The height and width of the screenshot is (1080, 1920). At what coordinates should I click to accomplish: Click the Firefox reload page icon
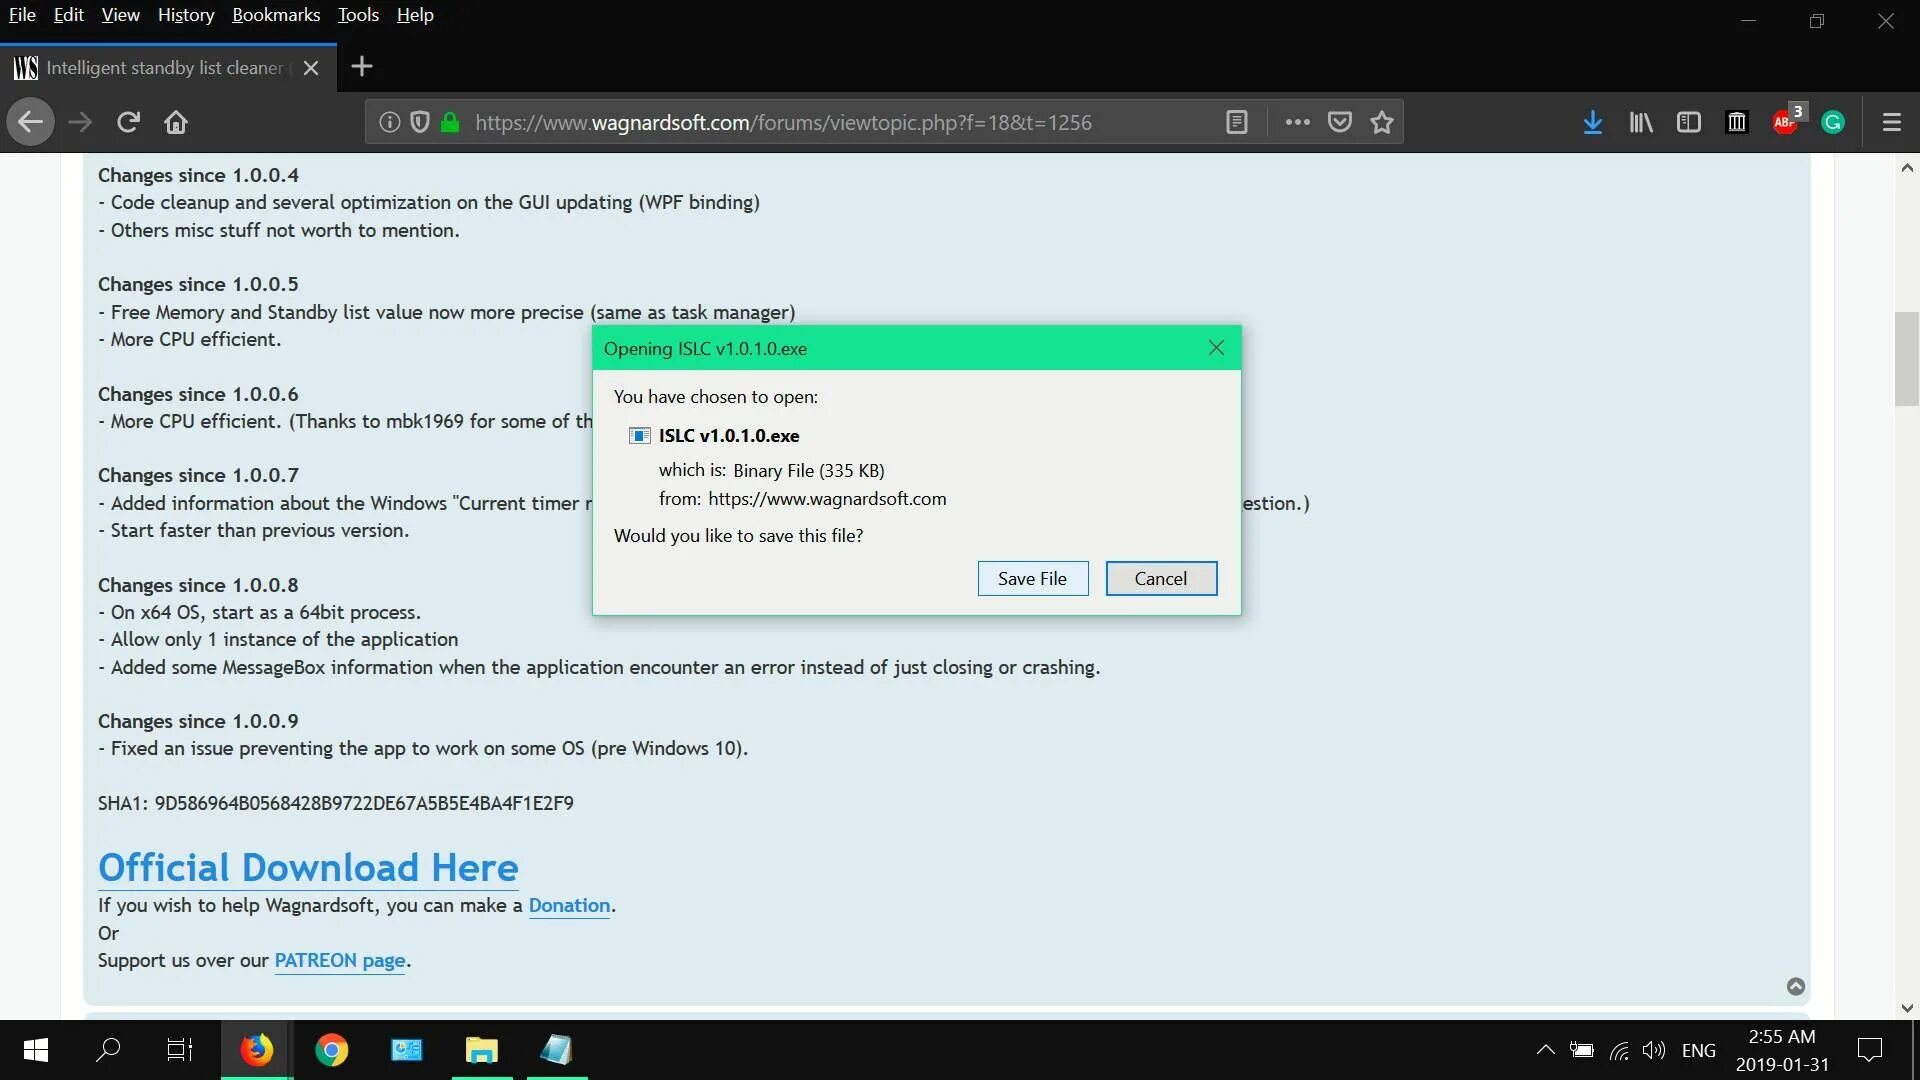[128, 122]
